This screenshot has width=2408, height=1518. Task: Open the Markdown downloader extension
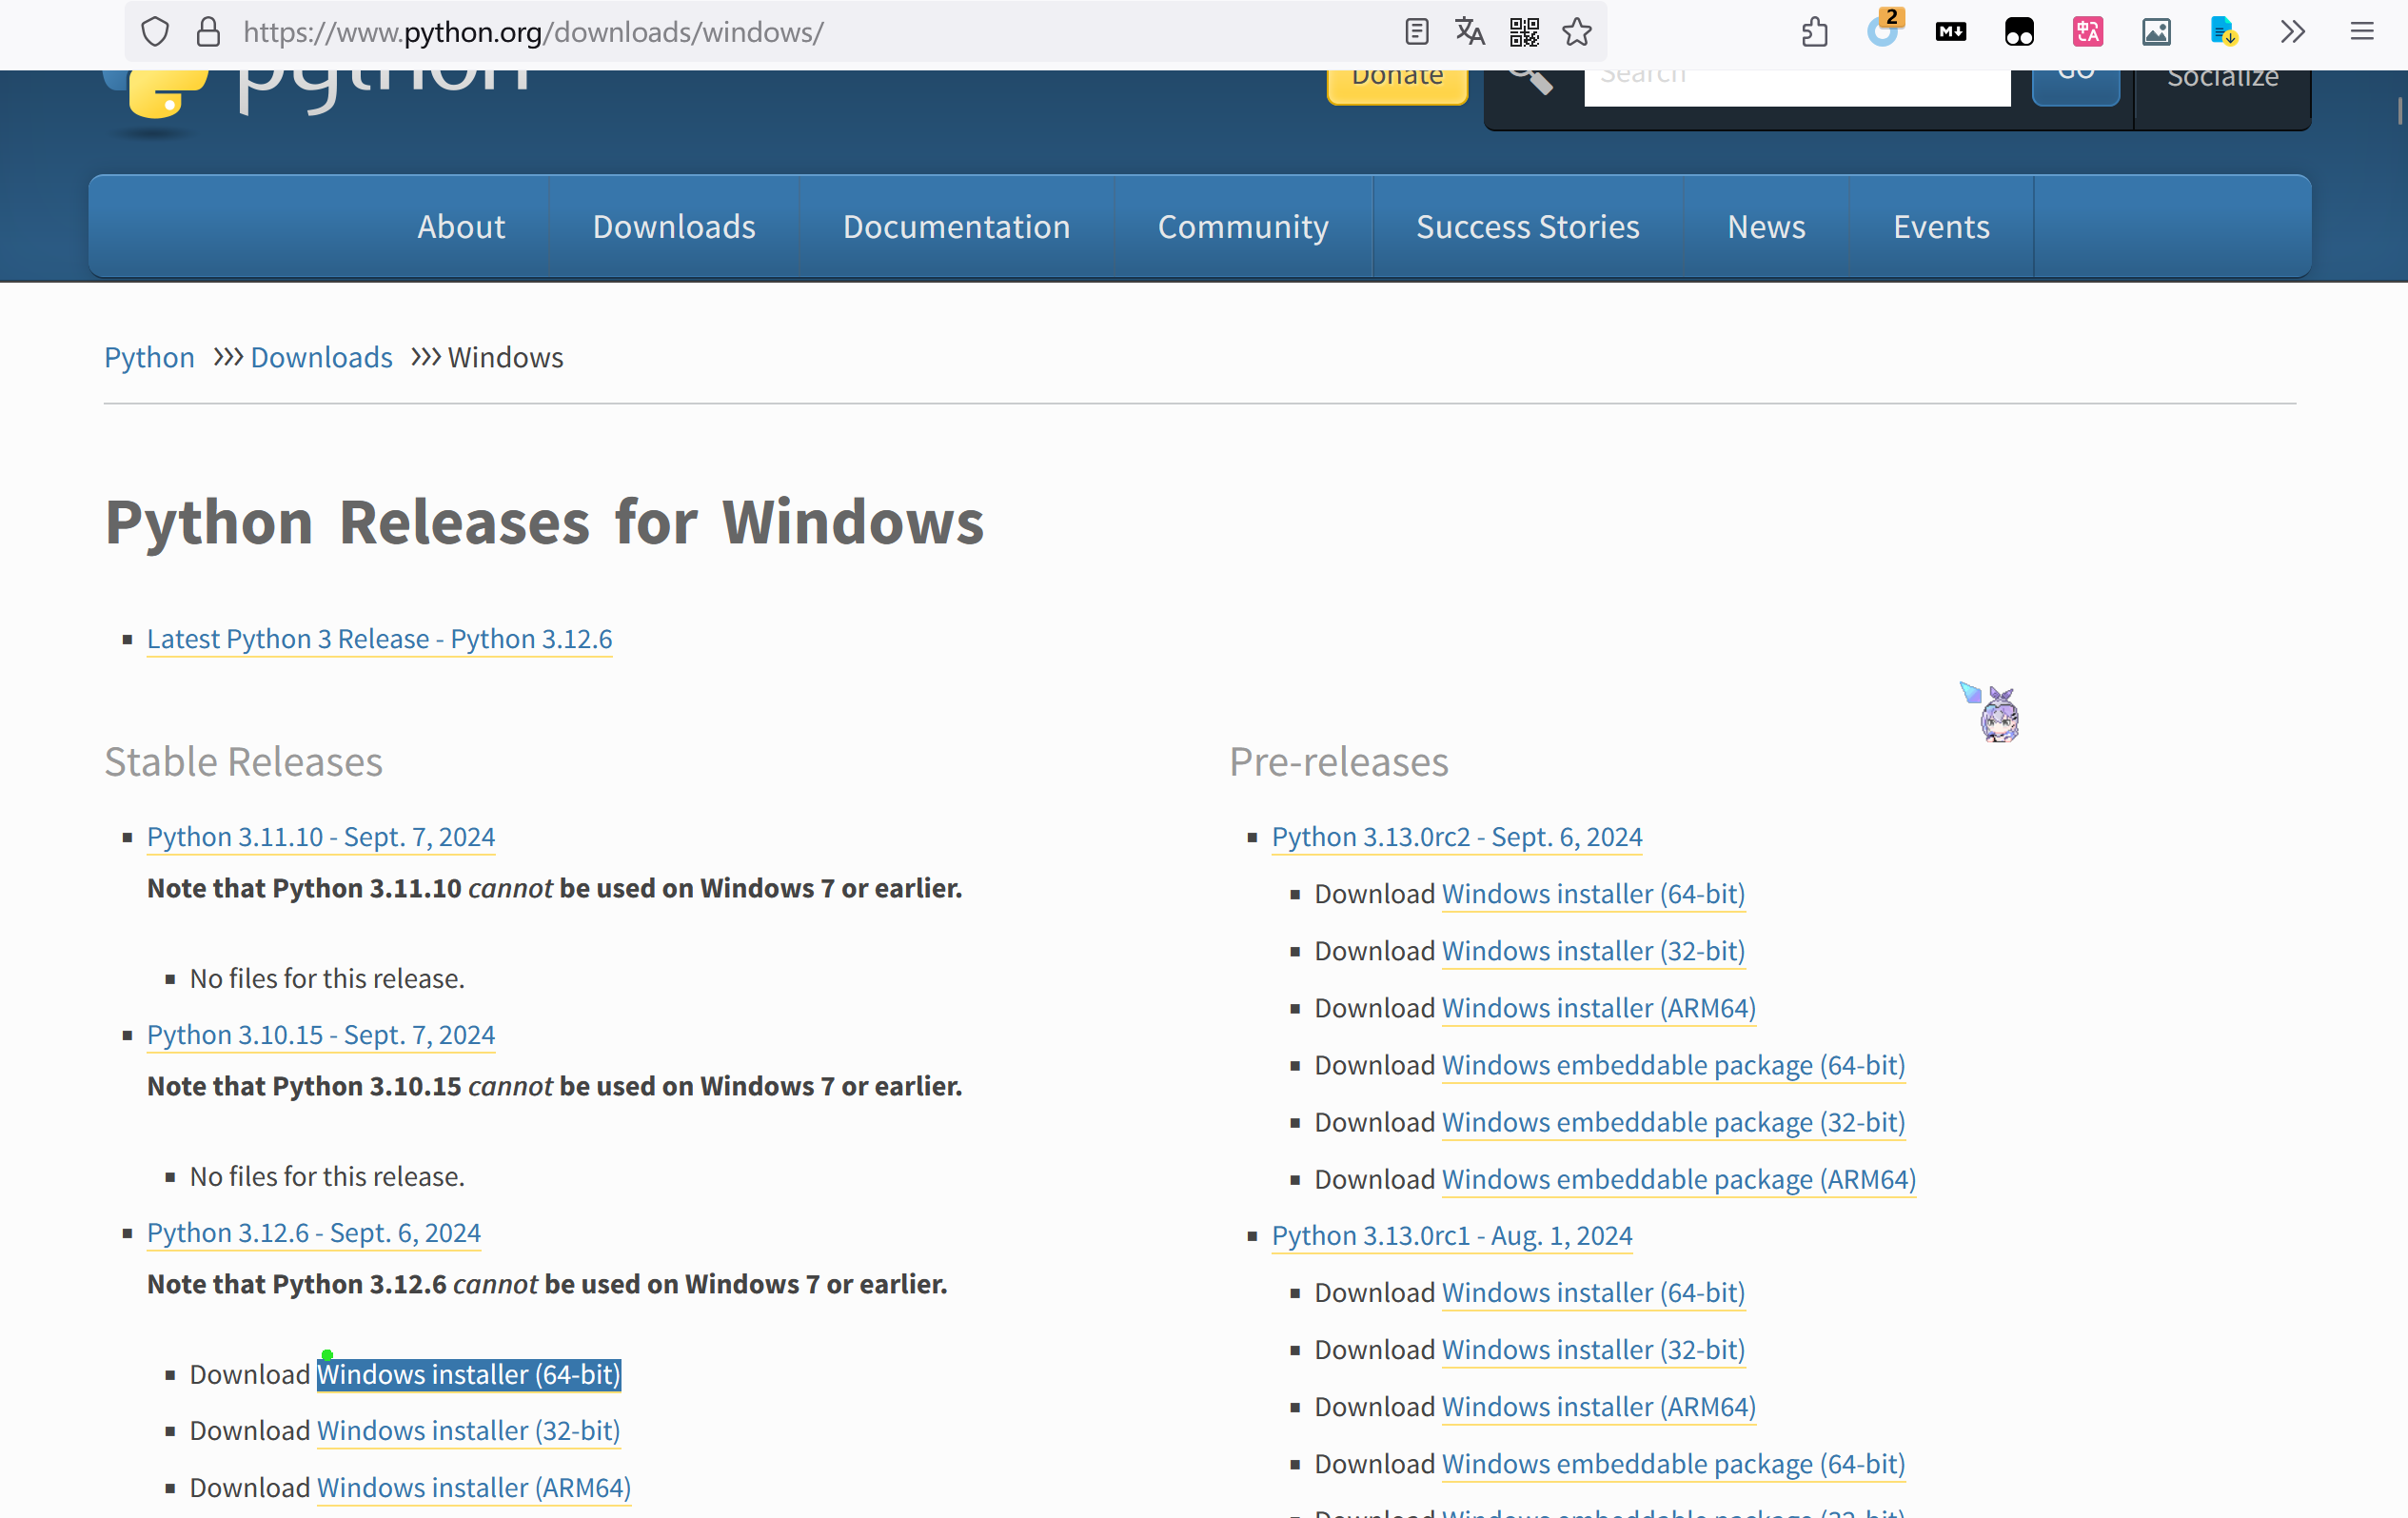[1949, 31]
